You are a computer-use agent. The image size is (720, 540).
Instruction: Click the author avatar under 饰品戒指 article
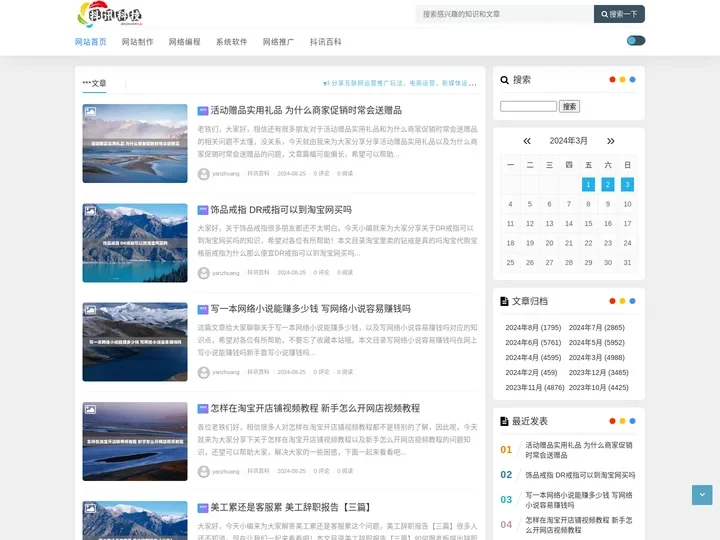point(203,273)
